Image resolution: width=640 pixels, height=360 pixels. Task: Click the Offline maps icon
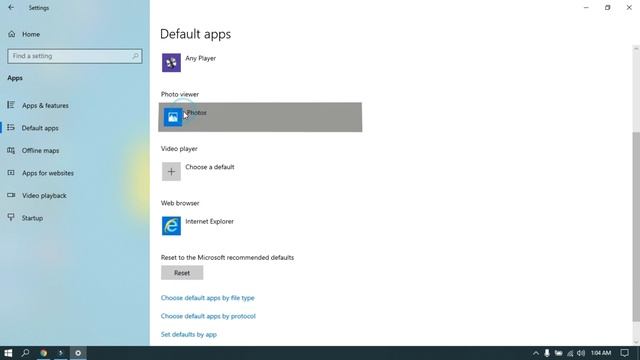[11, 150]
